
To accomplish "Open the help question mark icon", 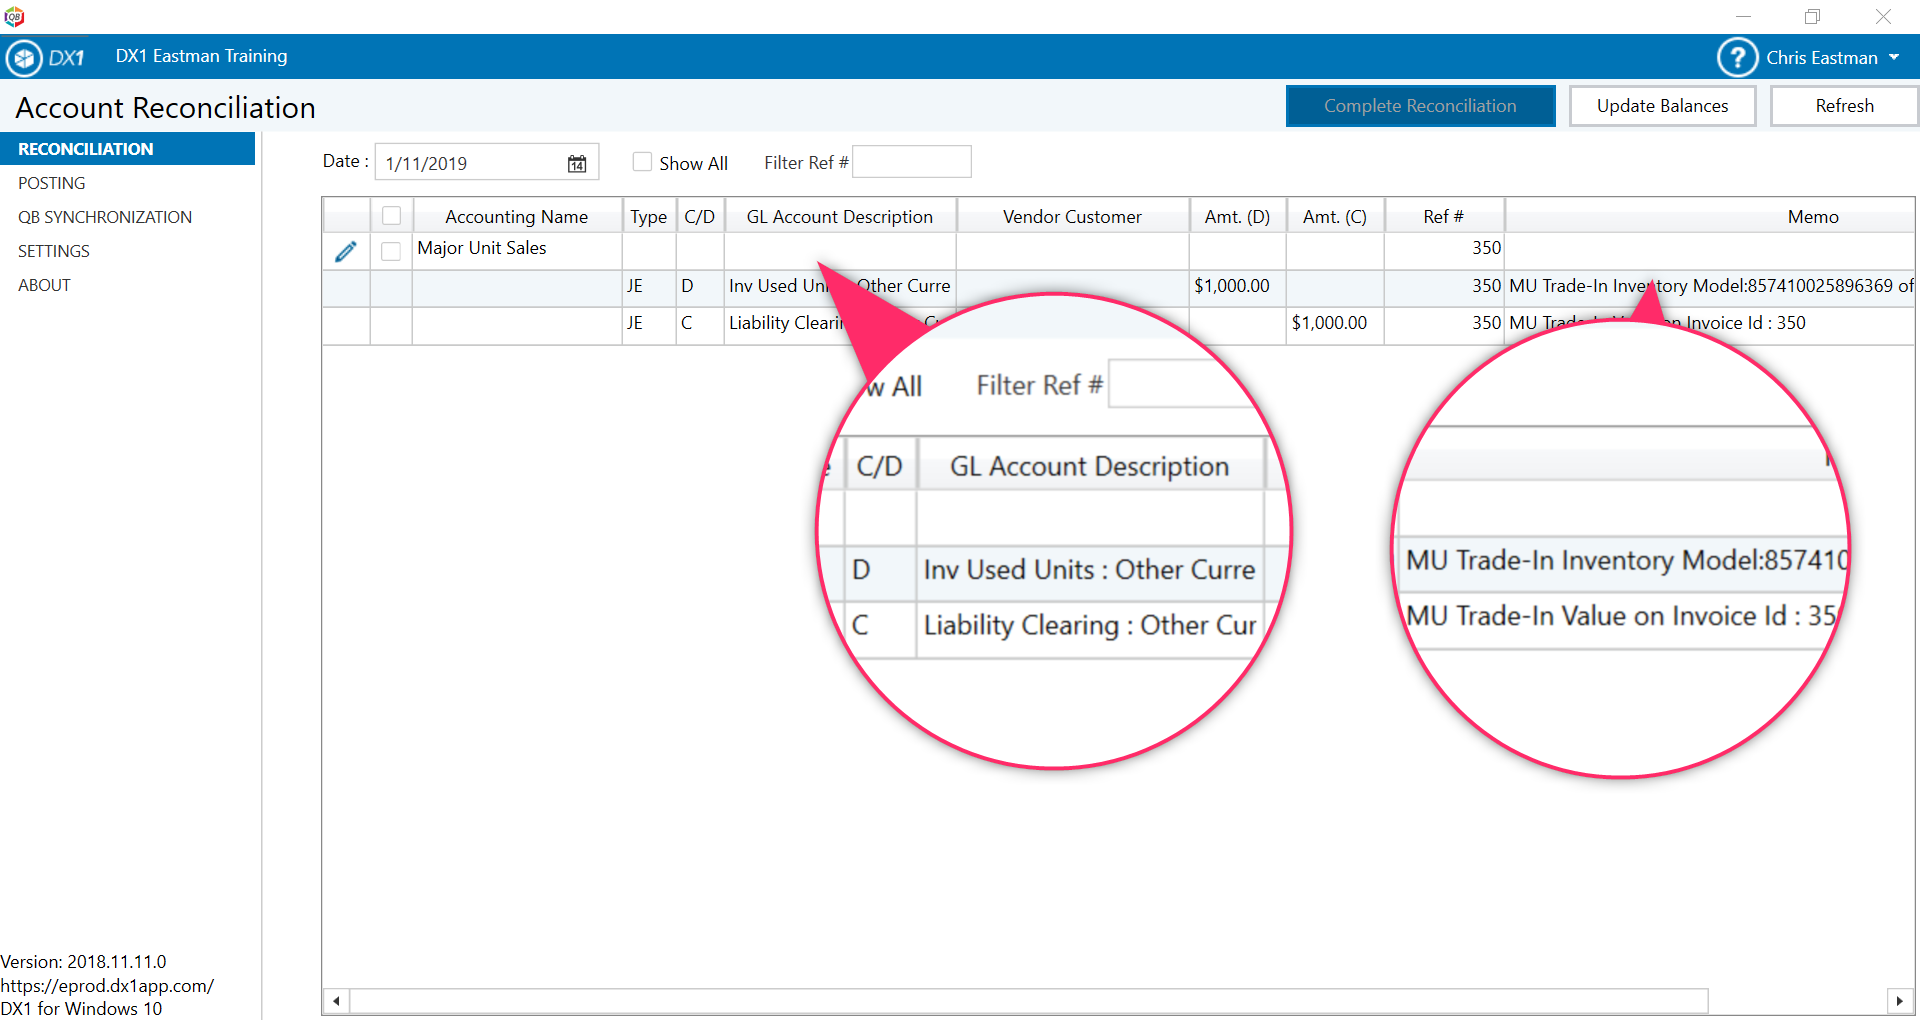I will coord(1737,58).
